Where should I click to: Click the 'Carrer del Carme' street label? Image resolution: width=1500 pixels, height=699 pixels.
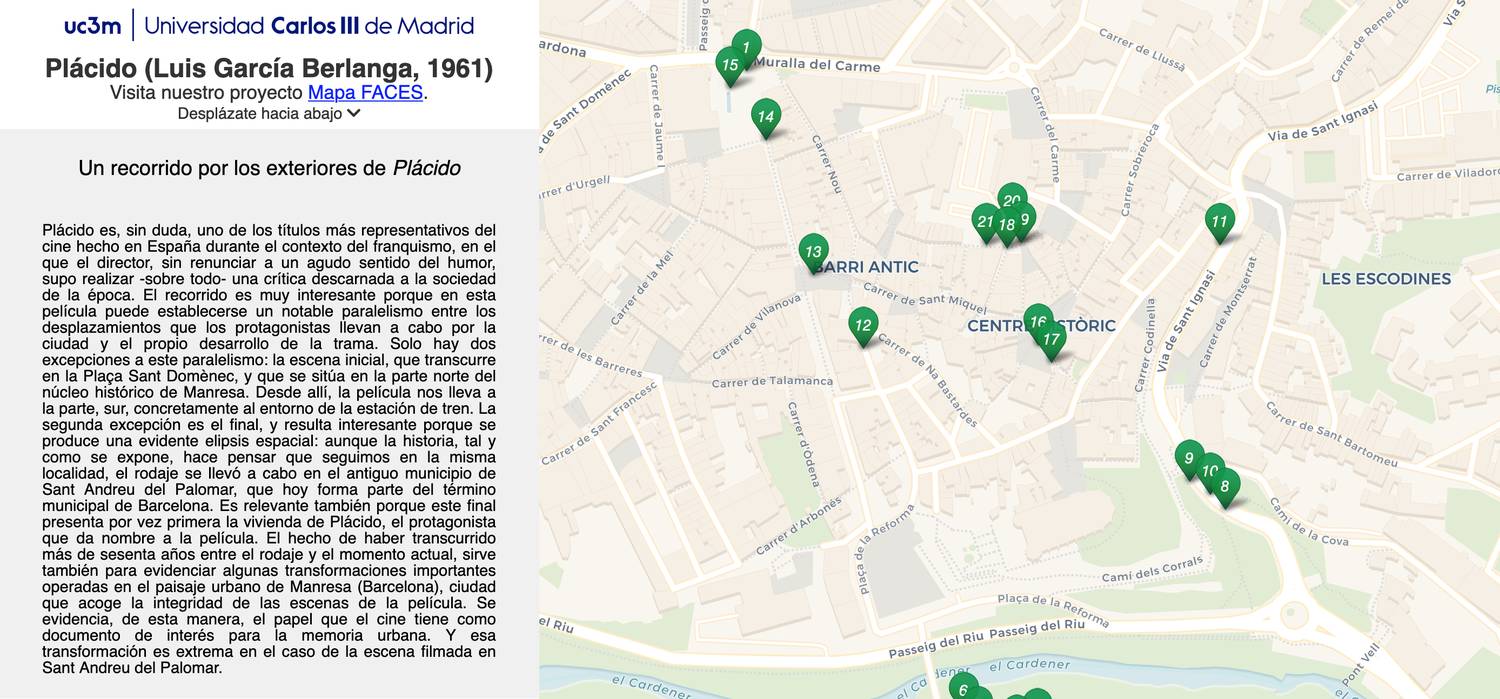coord(1044,135)
